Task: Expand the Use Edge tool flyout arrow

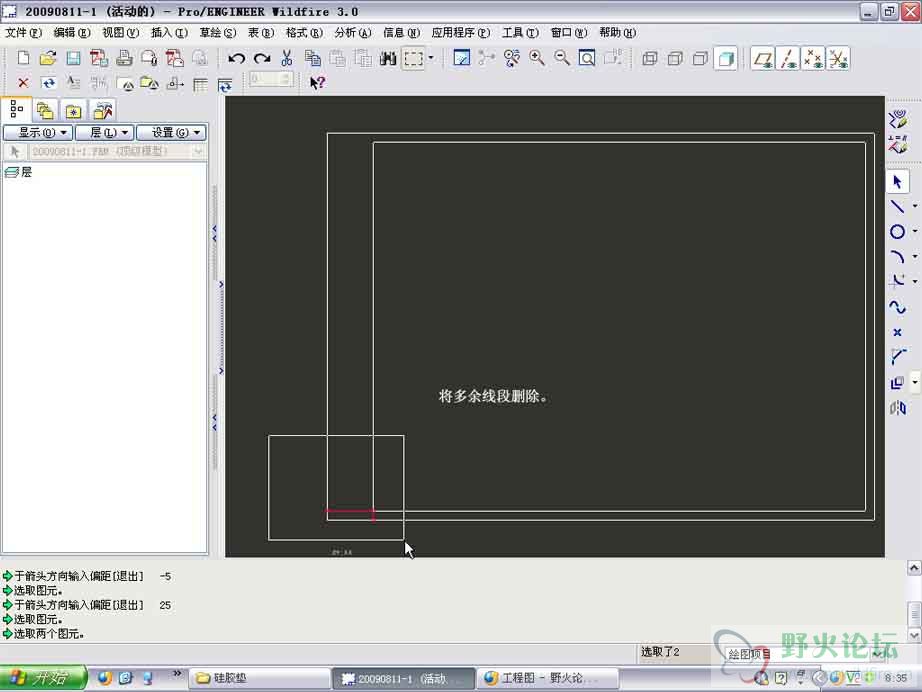Action: click(915, 383)
